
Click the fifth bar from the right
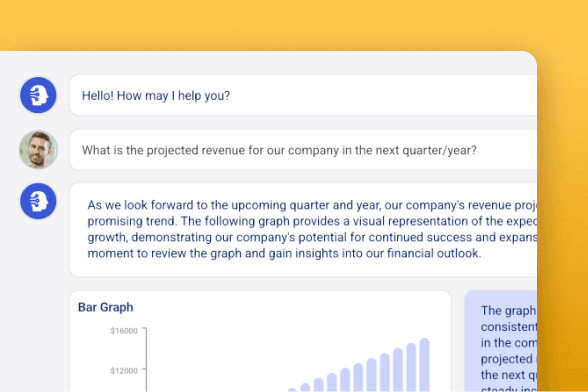coord(372,375)
